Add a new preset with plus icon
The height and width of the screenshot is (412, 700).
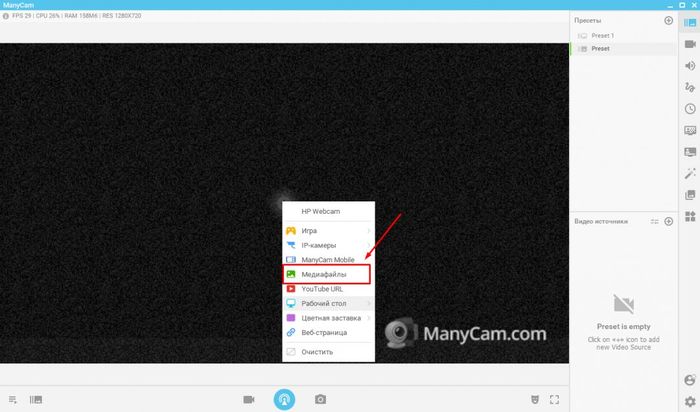click(x=668, y=21)
